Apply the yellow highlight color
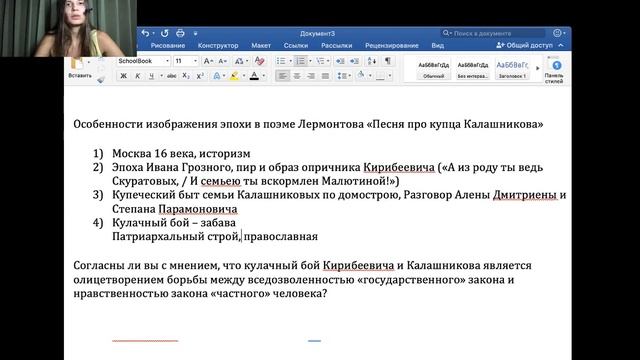 click(234, 76)
